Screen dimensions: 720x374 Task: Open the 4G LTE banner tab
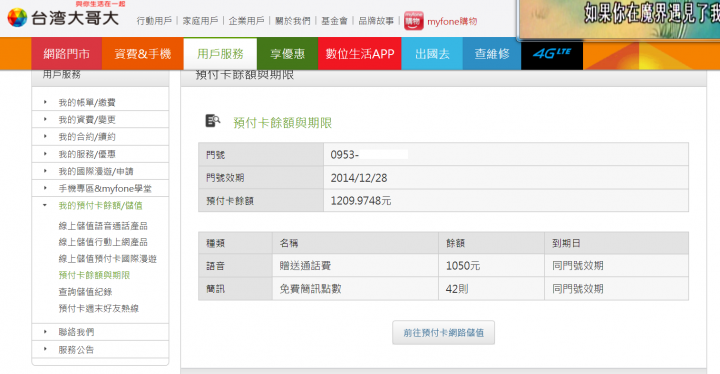coord(552,54)
